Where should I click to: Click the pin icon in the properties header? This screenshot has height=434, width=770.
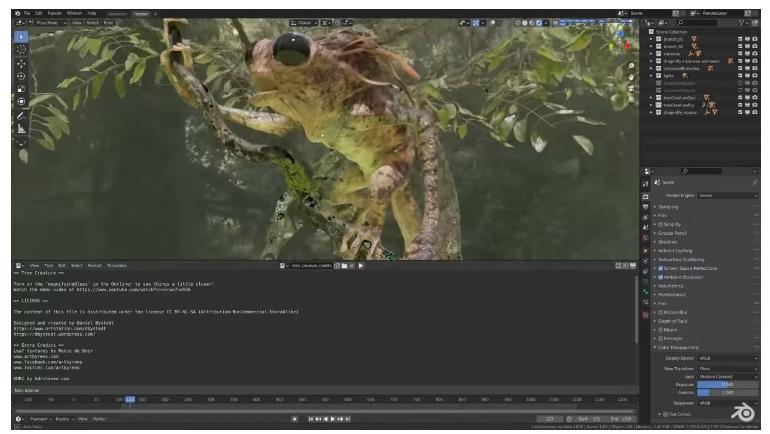coord(755,182)
